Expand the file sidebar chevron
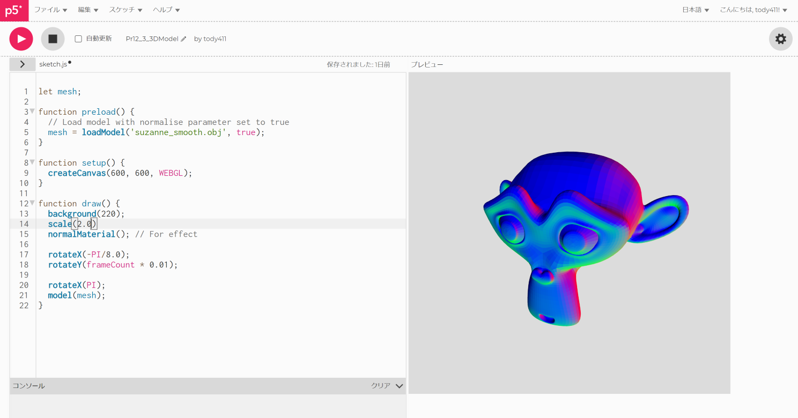 click(22, 64)
